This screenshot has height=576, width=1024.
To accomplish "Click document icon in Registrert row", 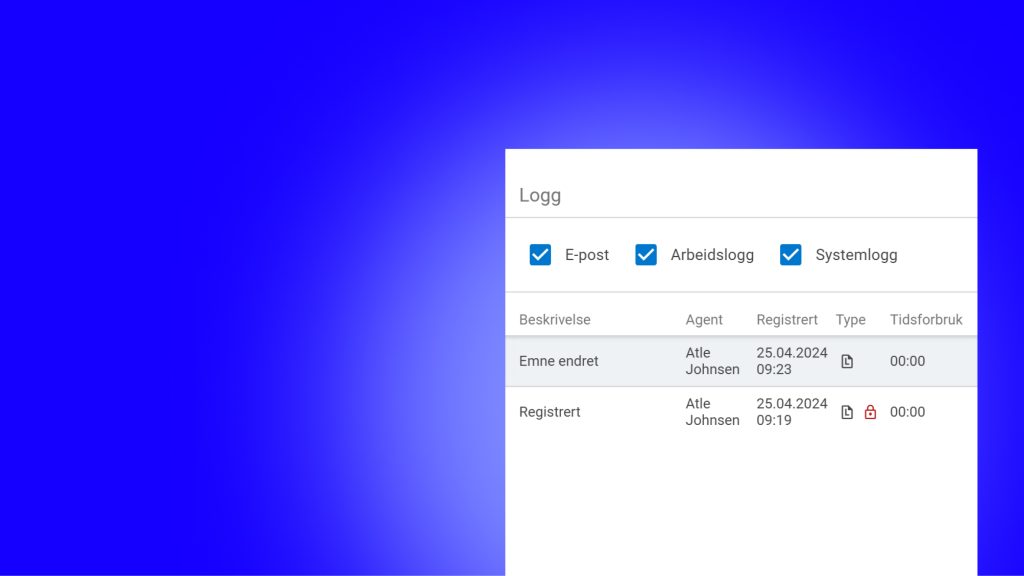I will (x=847, y=412).
